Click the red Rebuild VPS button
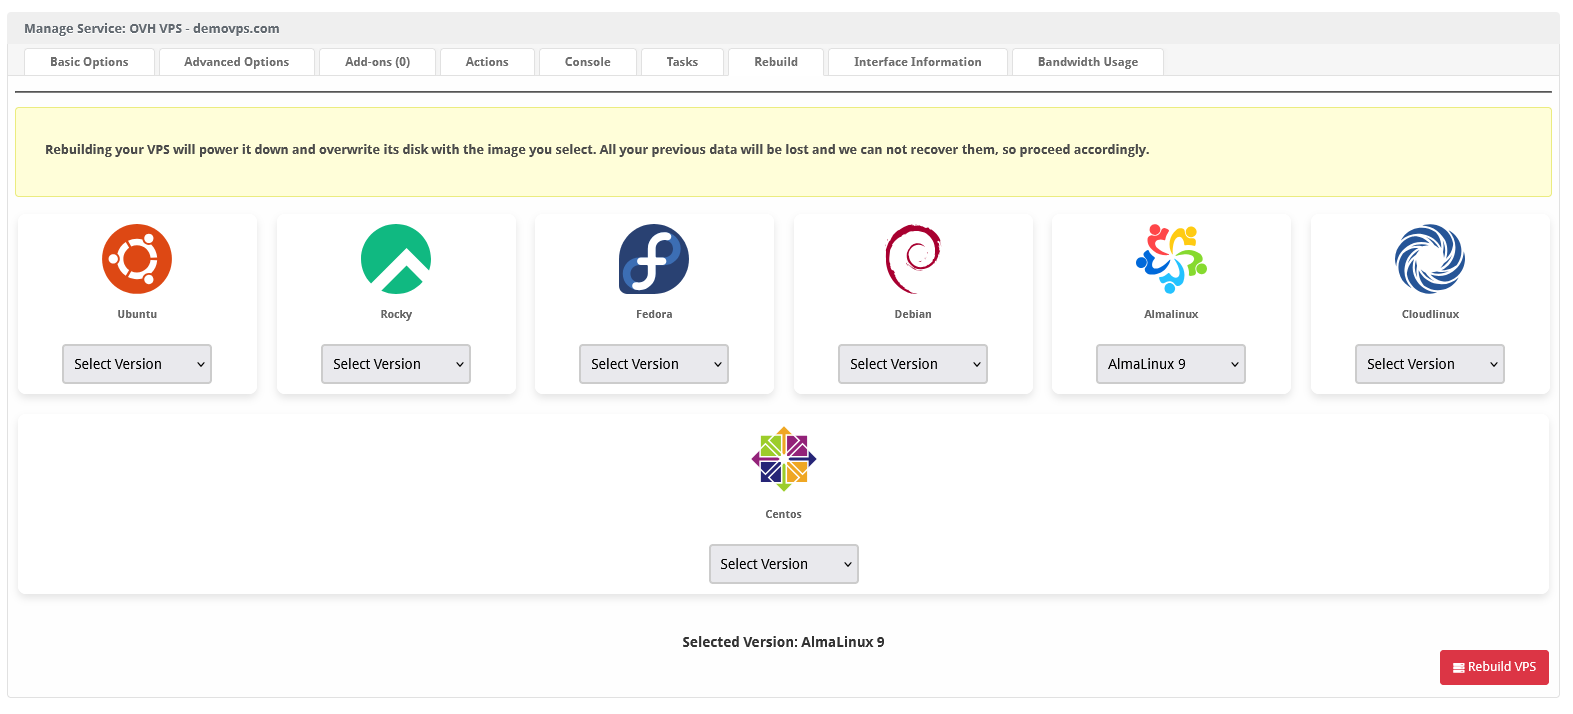The width and height of the screenshot is (1573, 714). click(1494, 667)
